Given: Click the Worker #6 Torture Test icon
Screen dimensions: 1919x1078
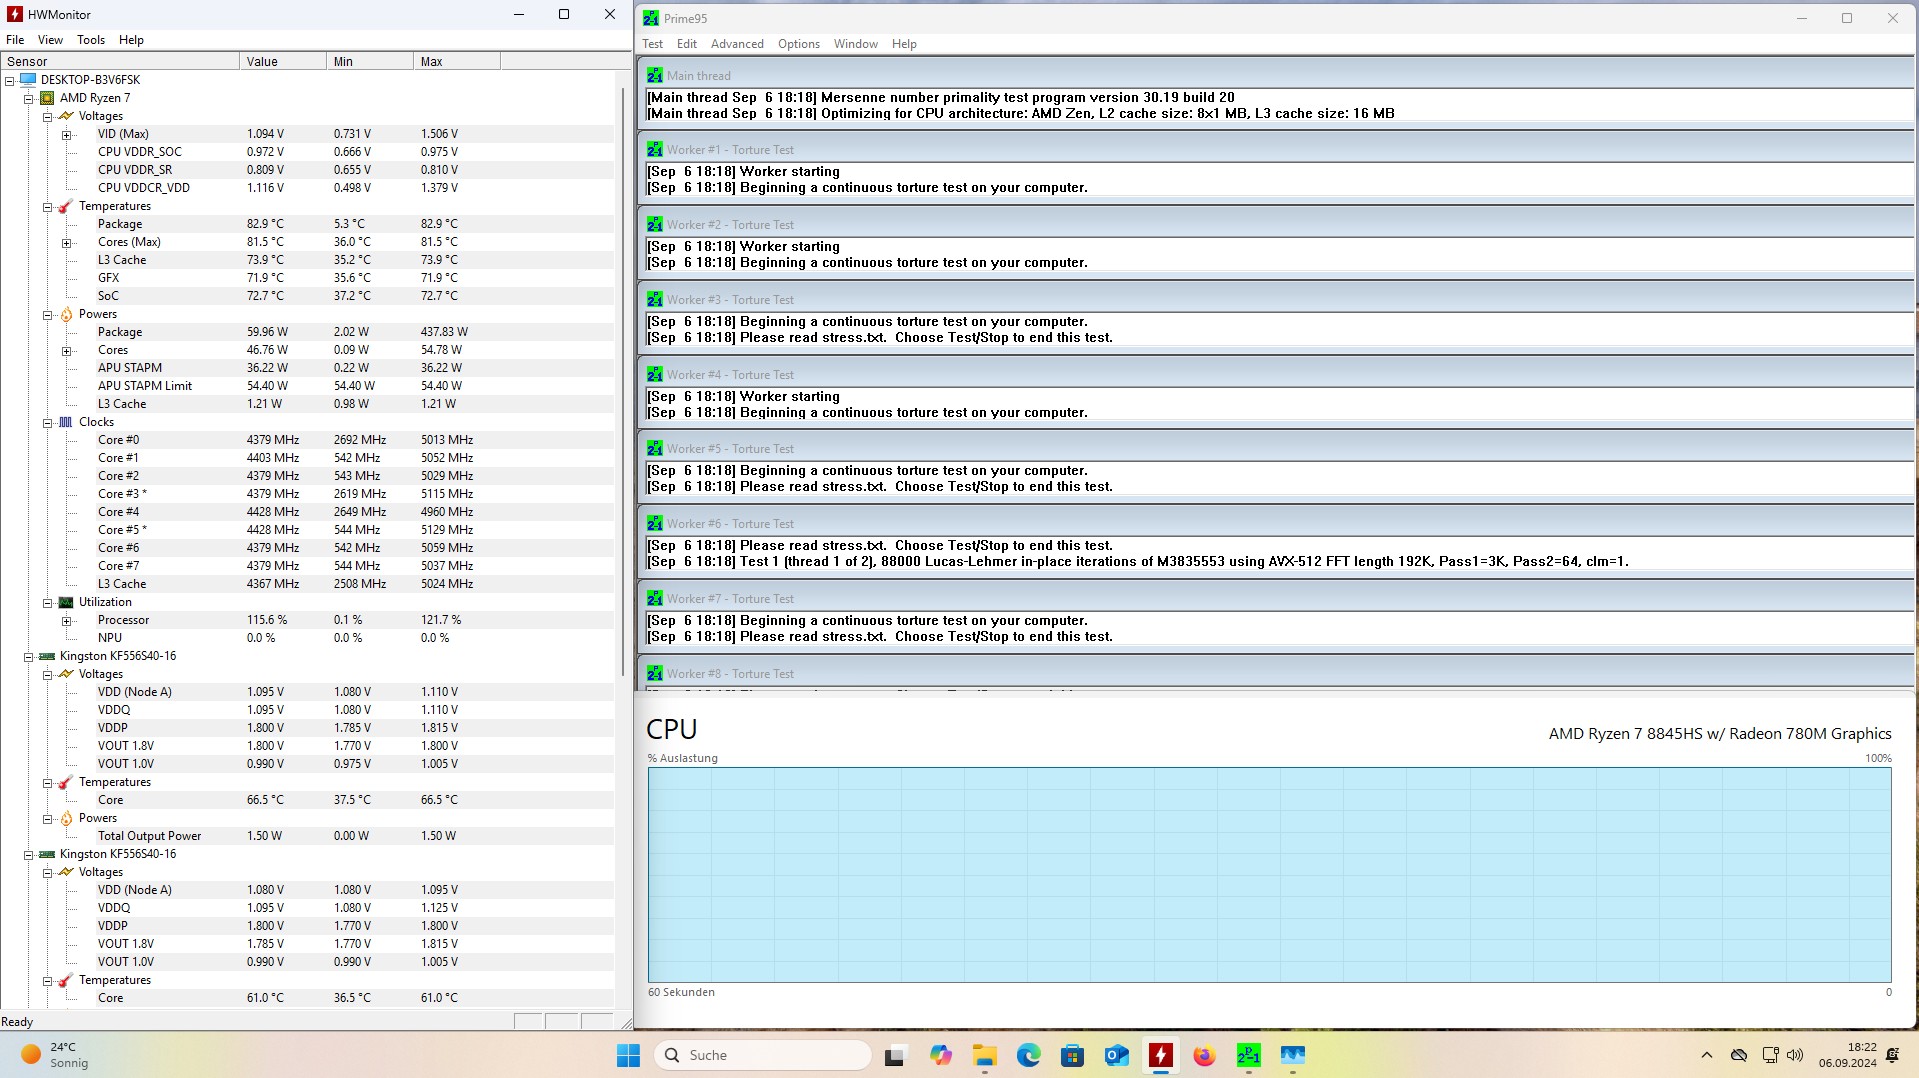Looking at the screenshot, I should tap(654, 523).
